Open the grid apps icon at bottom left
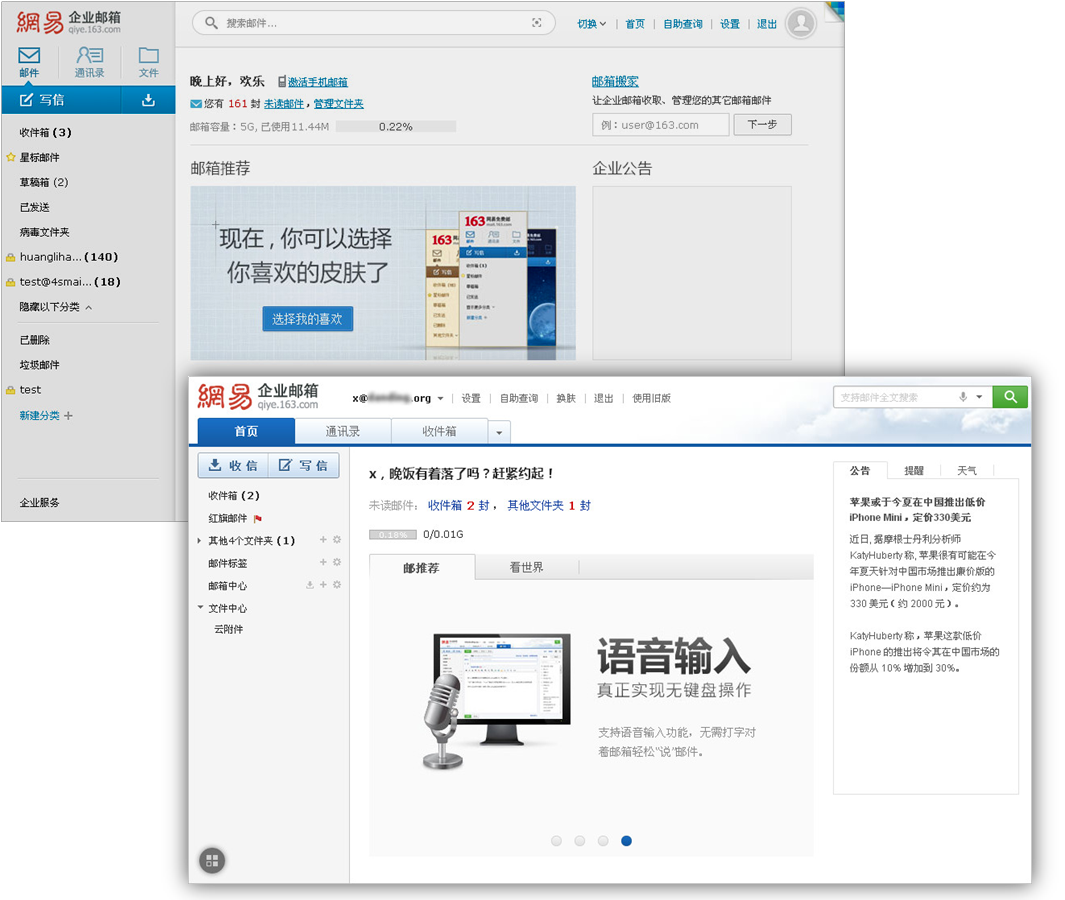The height and width of the screenshot is (900, 1065). tap(212, 861)
